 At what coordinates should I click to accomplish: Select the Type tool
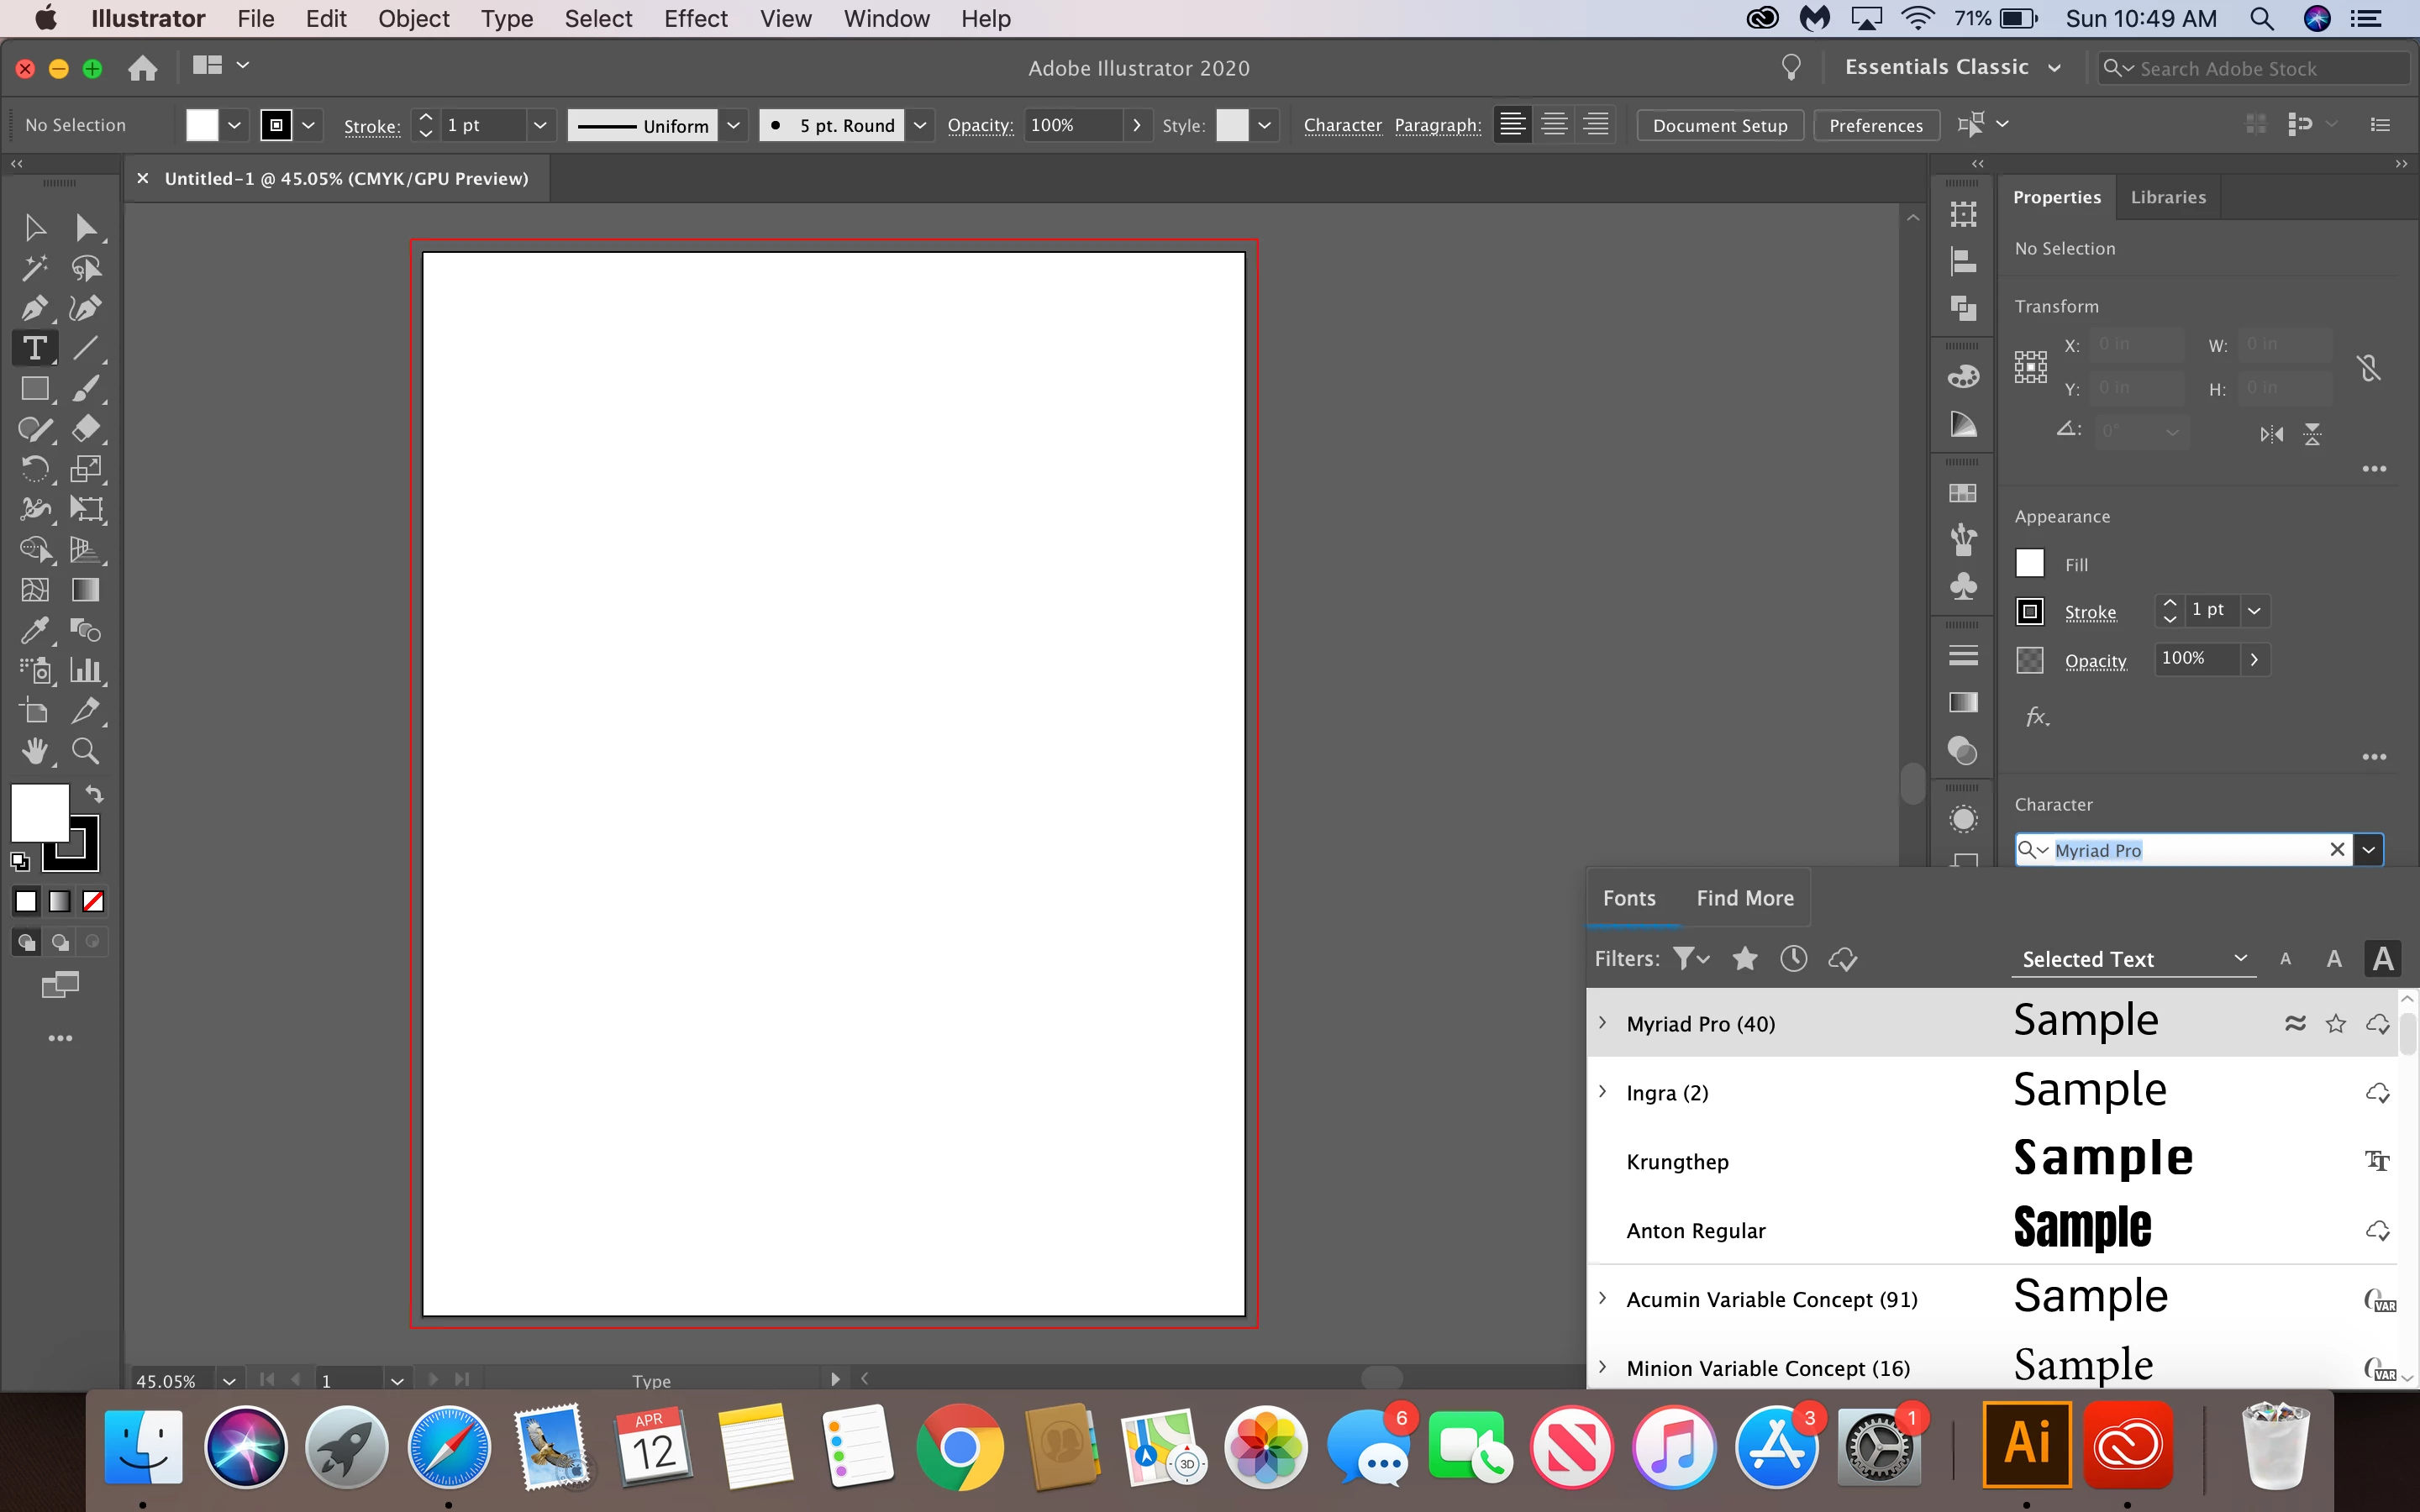click(x=34, y=348)
